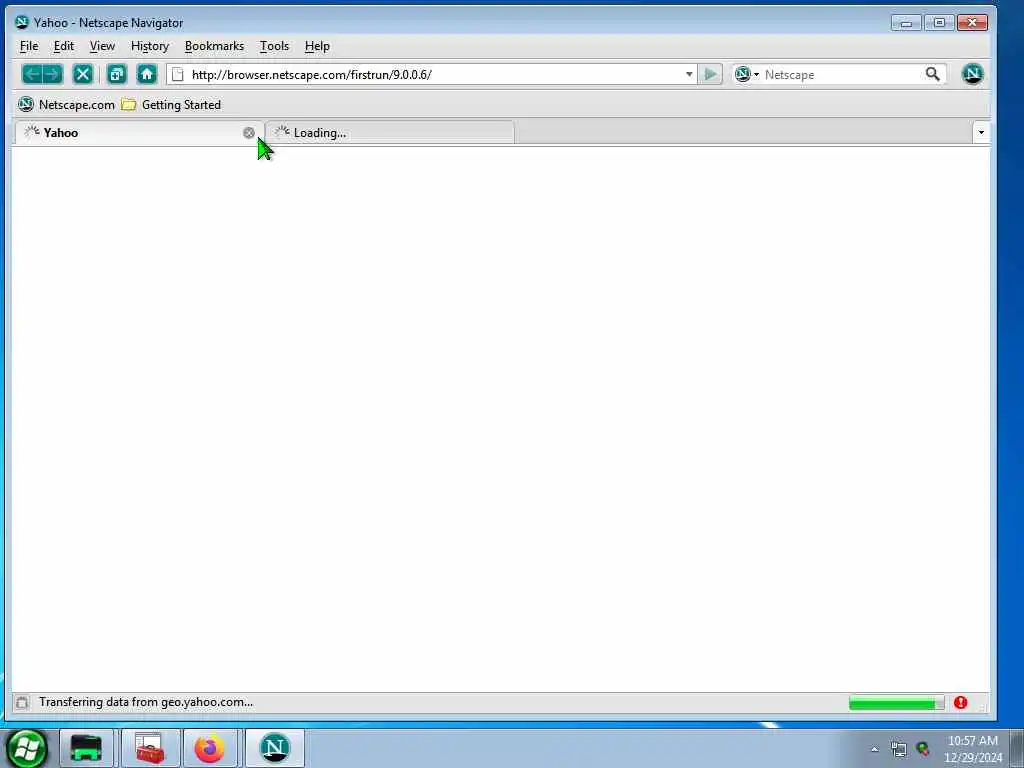The image size is (1024, 768).
Task: Stop loading with the X toolbar button
Action: [x=83, y=74]
